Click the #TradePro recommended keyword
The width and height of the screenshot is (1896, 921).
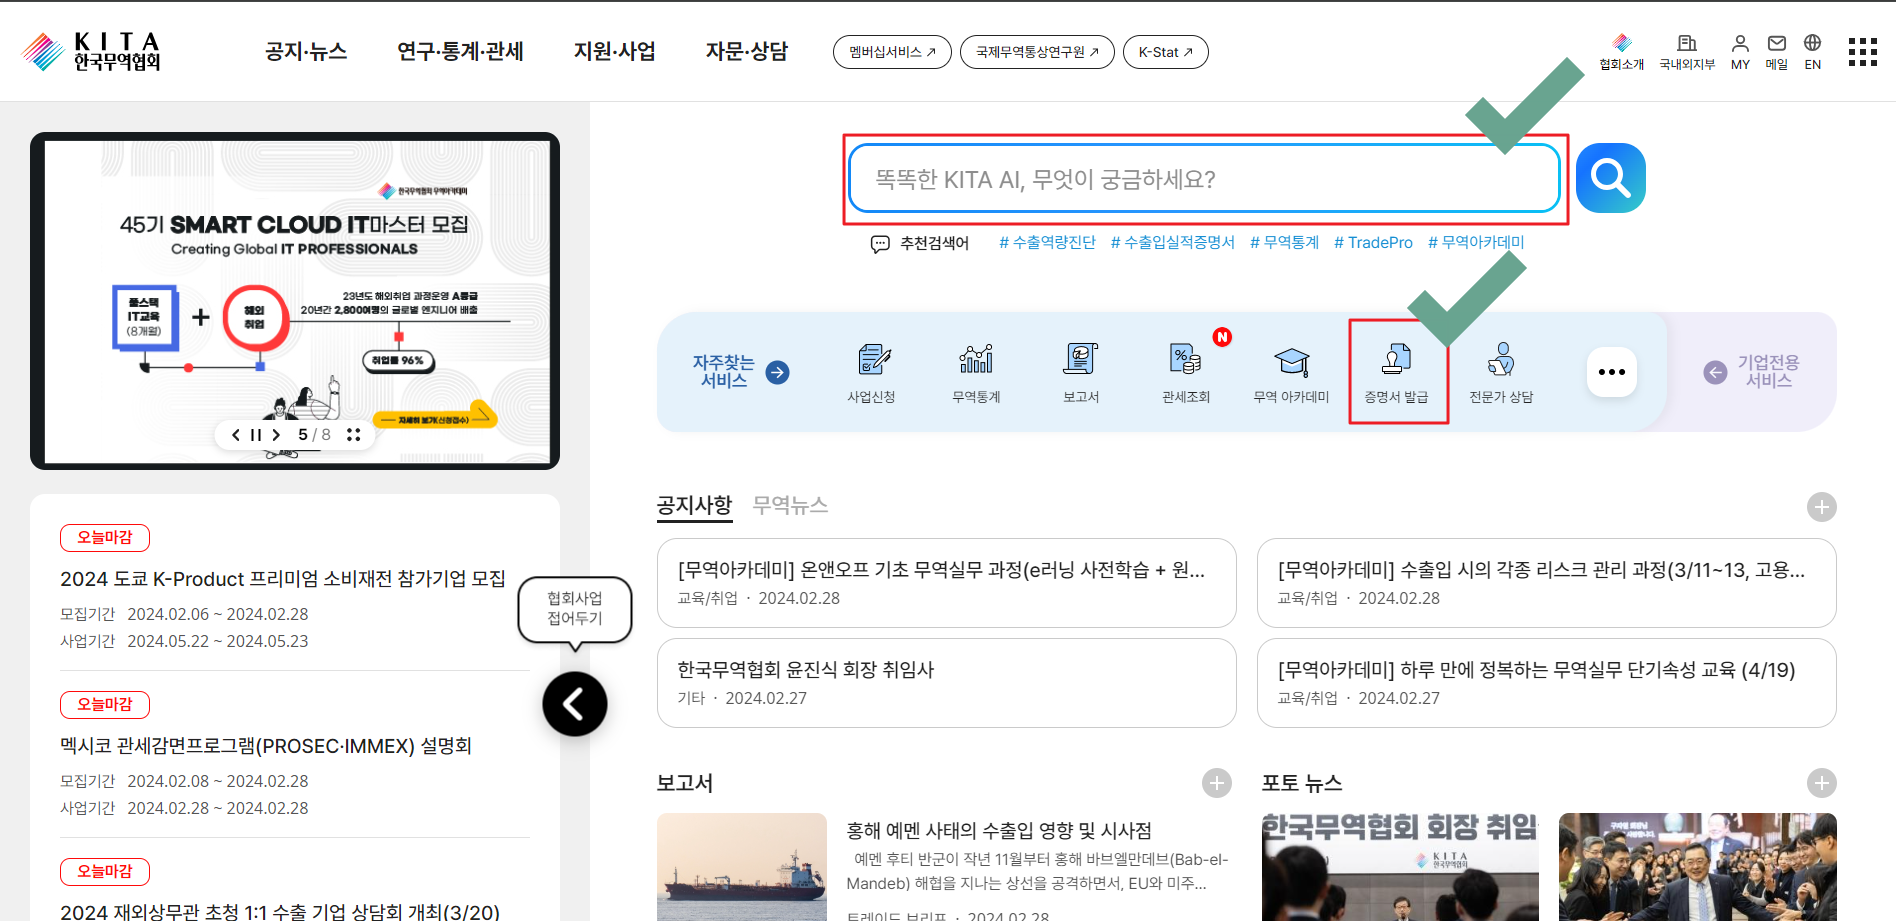tap(1373, 243)
